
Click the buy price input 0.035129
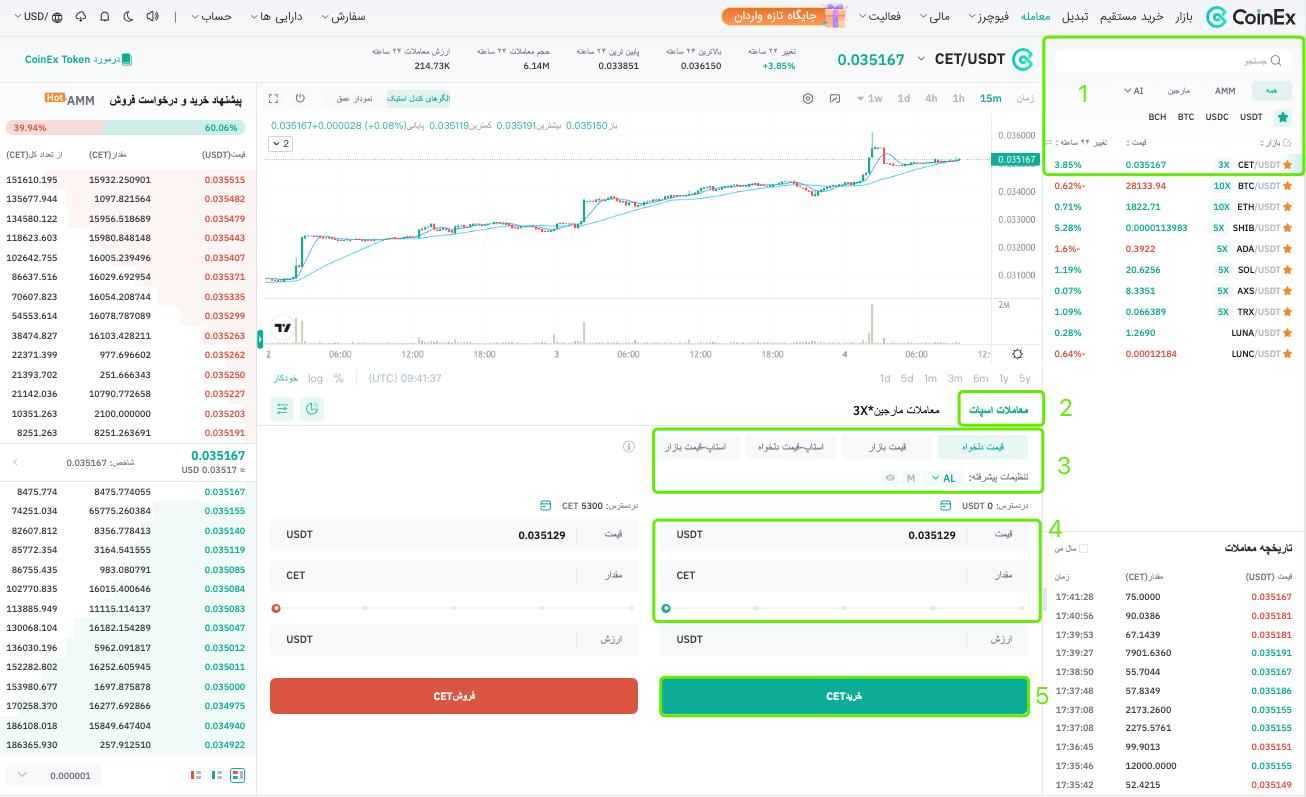tap(844, 535)
